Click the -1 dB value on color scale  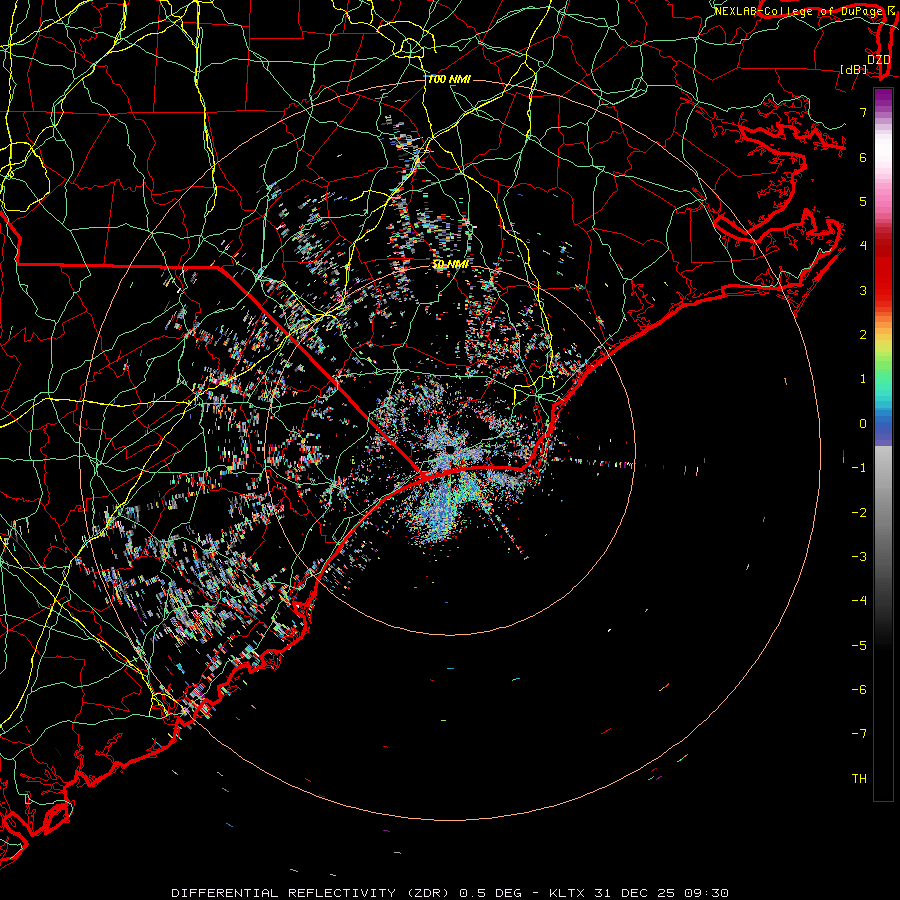click(x=859, y=468)
